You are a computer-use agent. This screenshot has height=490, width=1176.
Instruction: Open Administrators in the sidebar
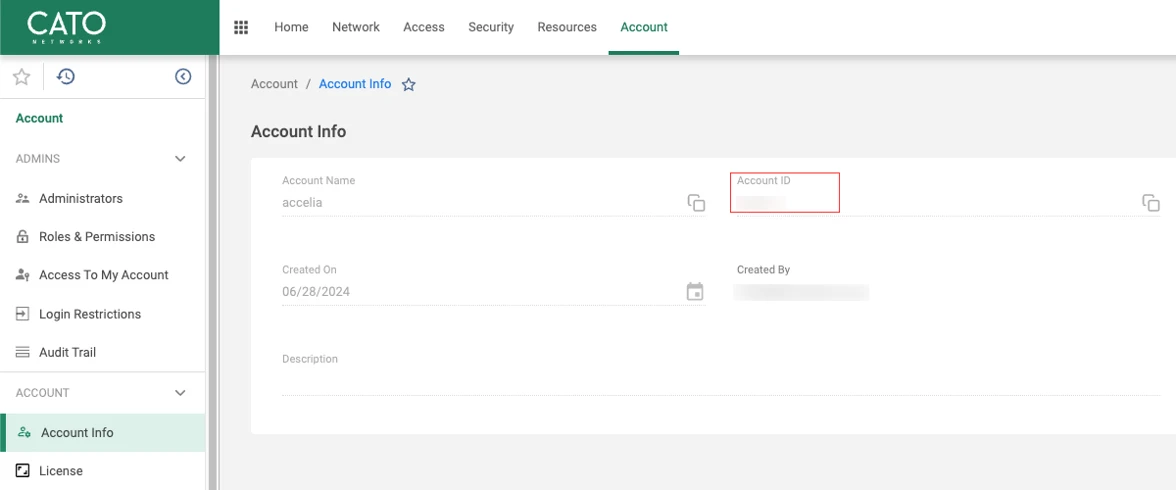coord(80,198)
